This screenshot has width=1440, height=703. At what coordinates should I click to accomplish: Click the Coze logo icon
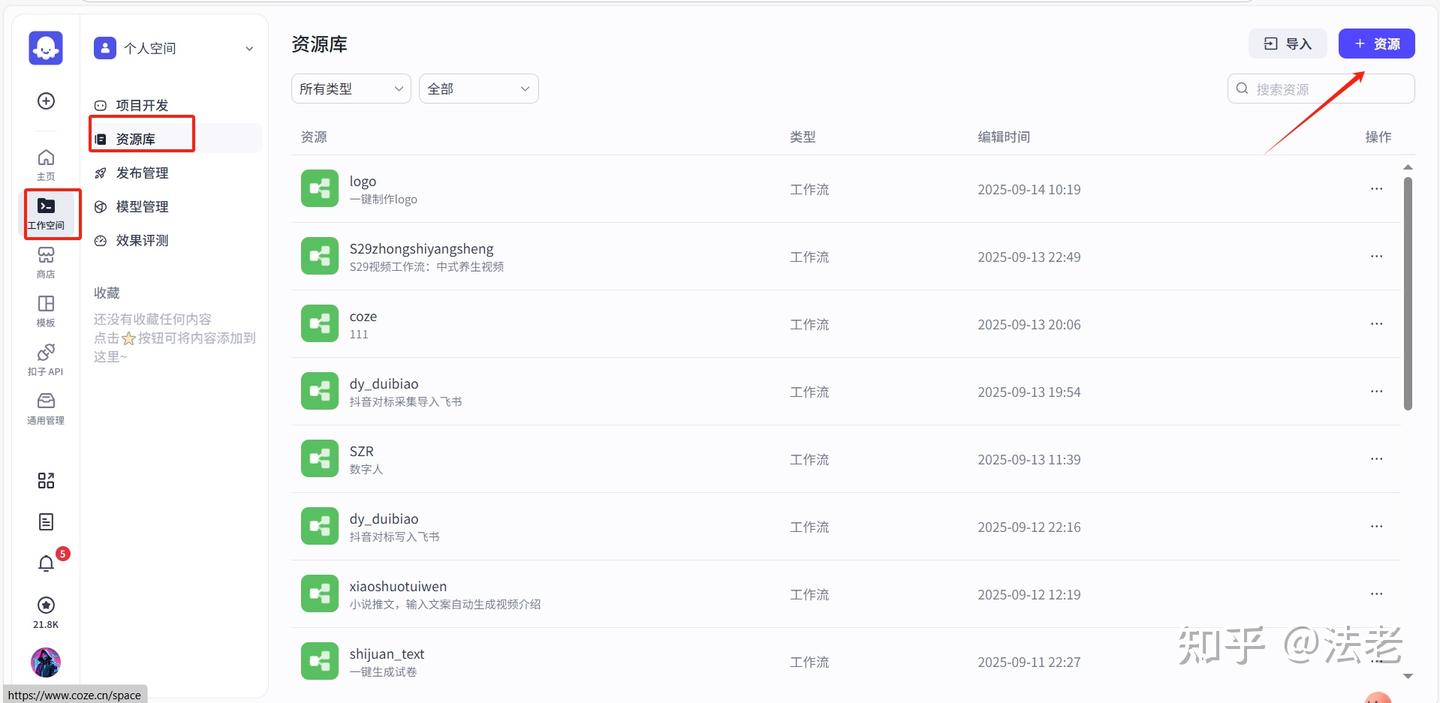(x=46, y=48)
